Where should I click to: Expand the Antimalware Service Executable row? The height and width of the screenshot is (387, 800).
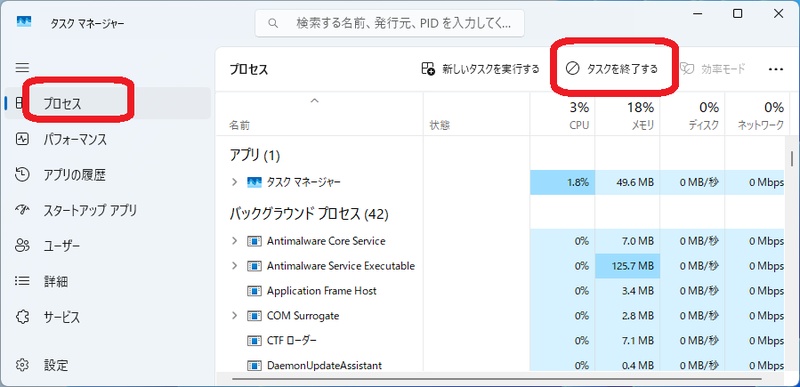coord(234,266)
